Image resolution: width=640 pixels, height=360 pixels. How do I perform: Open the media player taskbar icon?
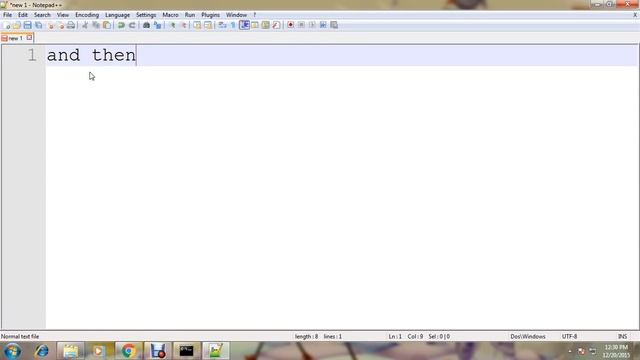pos(98,351)
